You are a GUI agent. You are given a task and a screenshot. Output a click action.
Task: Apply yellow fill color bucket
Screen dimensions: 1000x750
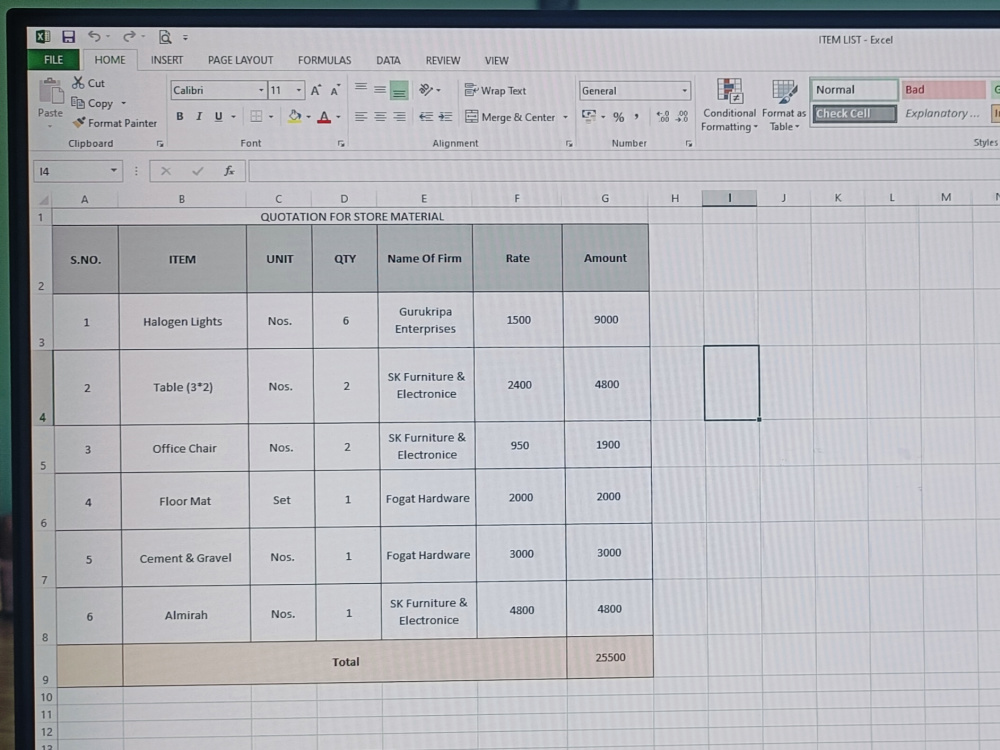coord(294,117)
